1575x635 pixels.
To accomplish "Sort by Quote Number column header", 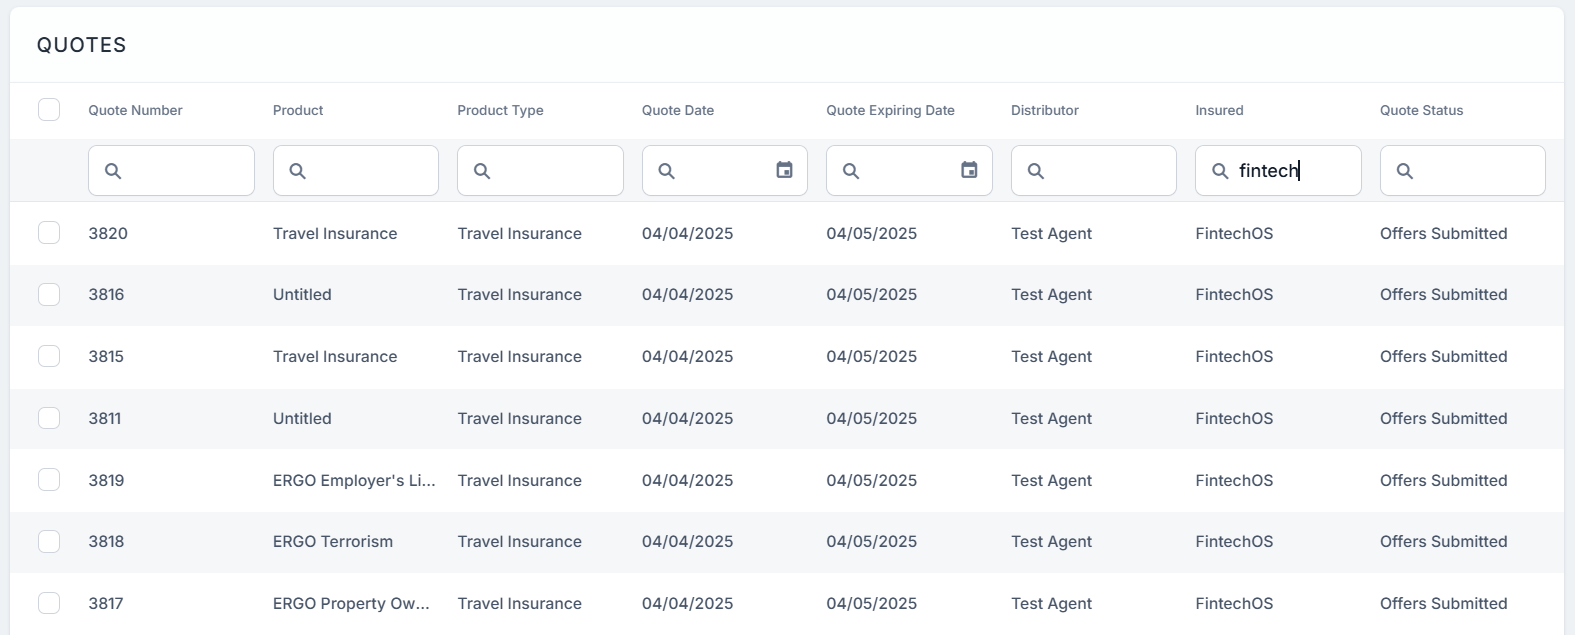I will pyautogui.click(x=135, y=110).
